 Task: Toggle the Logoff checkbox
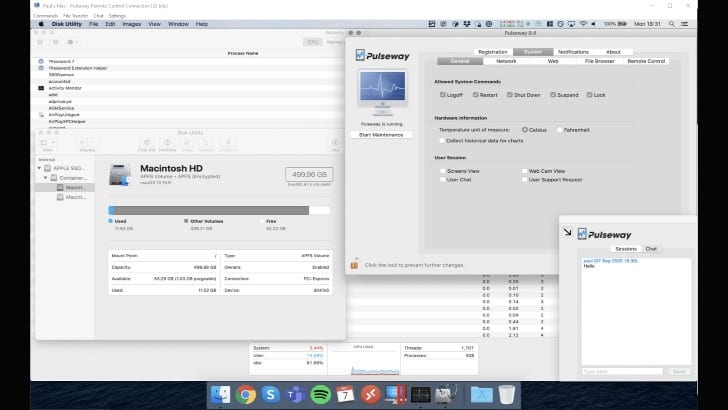click(x=442, y=95)
